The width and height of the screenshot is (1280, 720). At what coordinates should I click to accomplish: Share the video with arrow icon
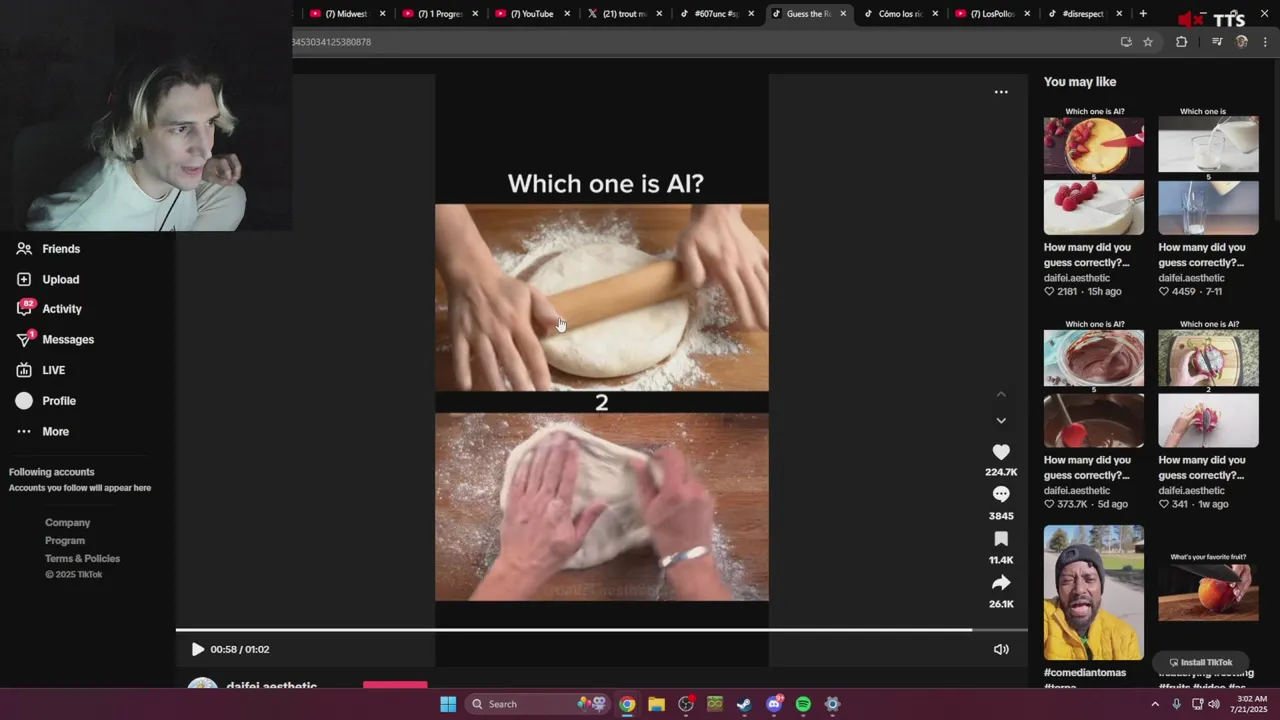1001,583
